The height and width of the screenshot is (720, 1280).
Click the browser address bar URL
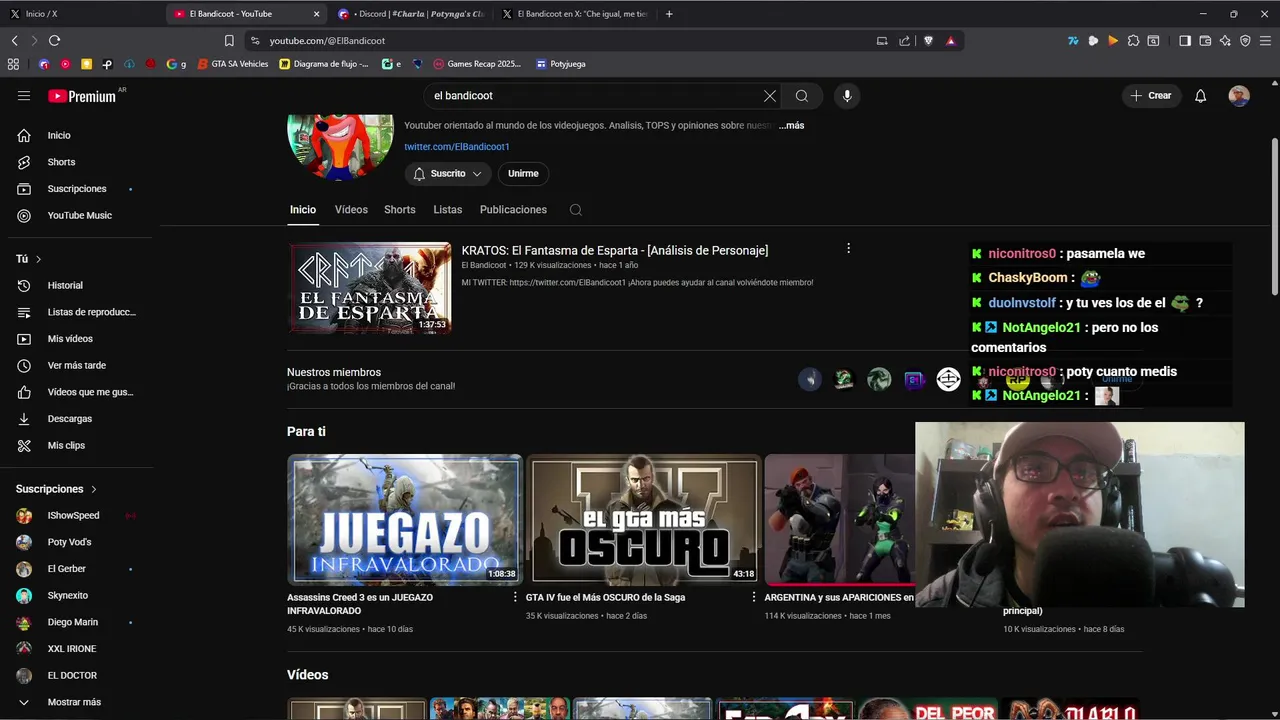click(x=327, y=41)
